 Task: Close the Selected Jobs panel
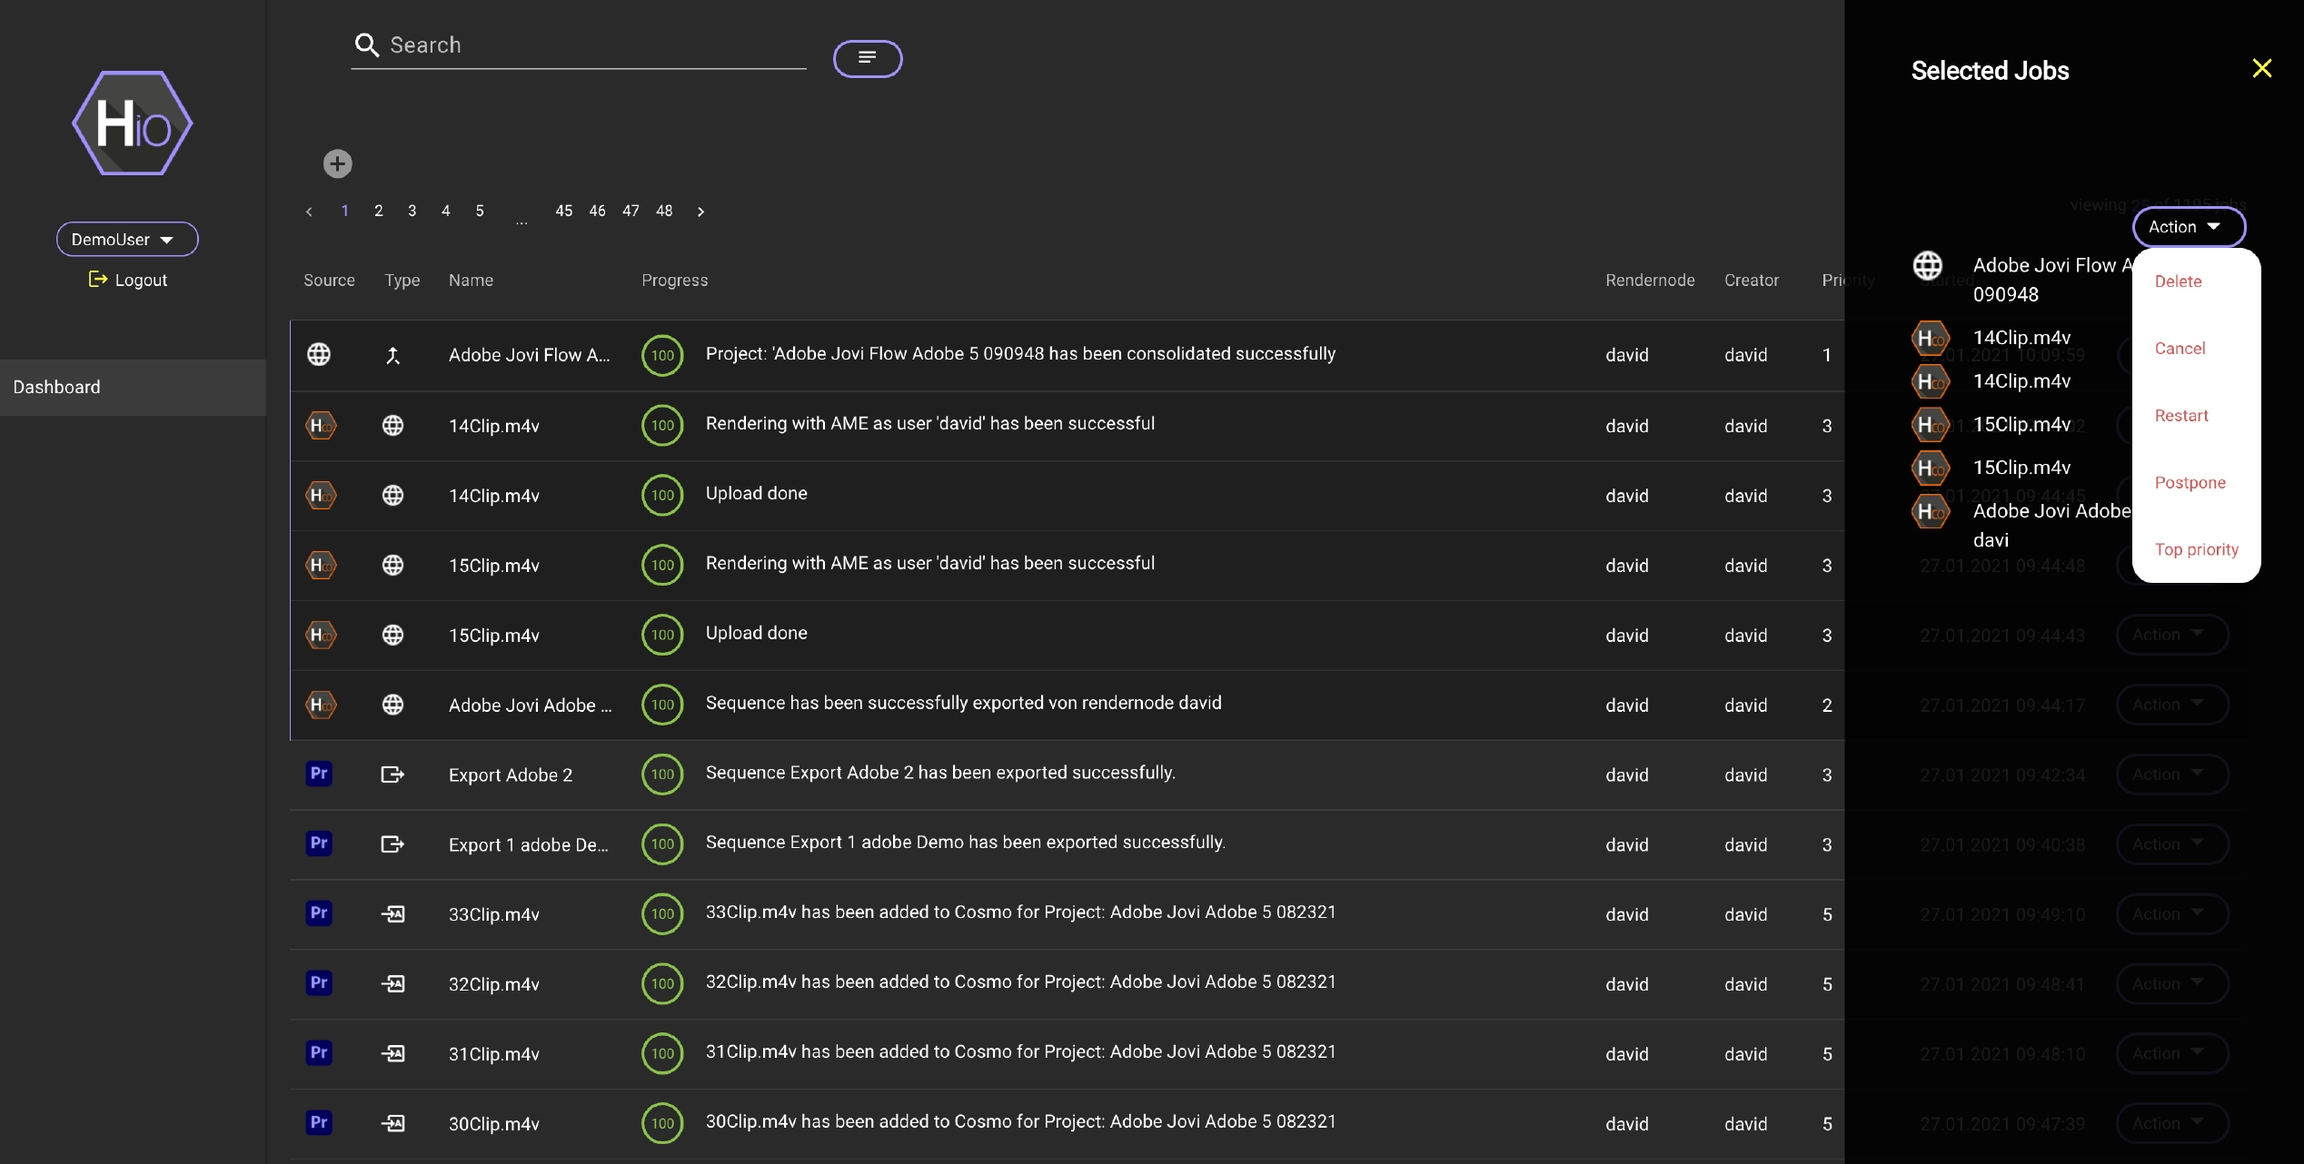pyautogui.click(x=2261, y=68)
